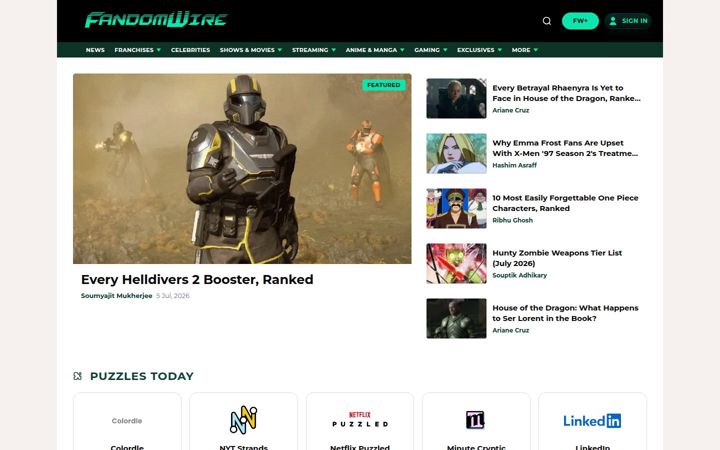This screenshot has height=450, width=720.
Task: Expand the More dropdown arrow
Action: (x=535, y=50)
